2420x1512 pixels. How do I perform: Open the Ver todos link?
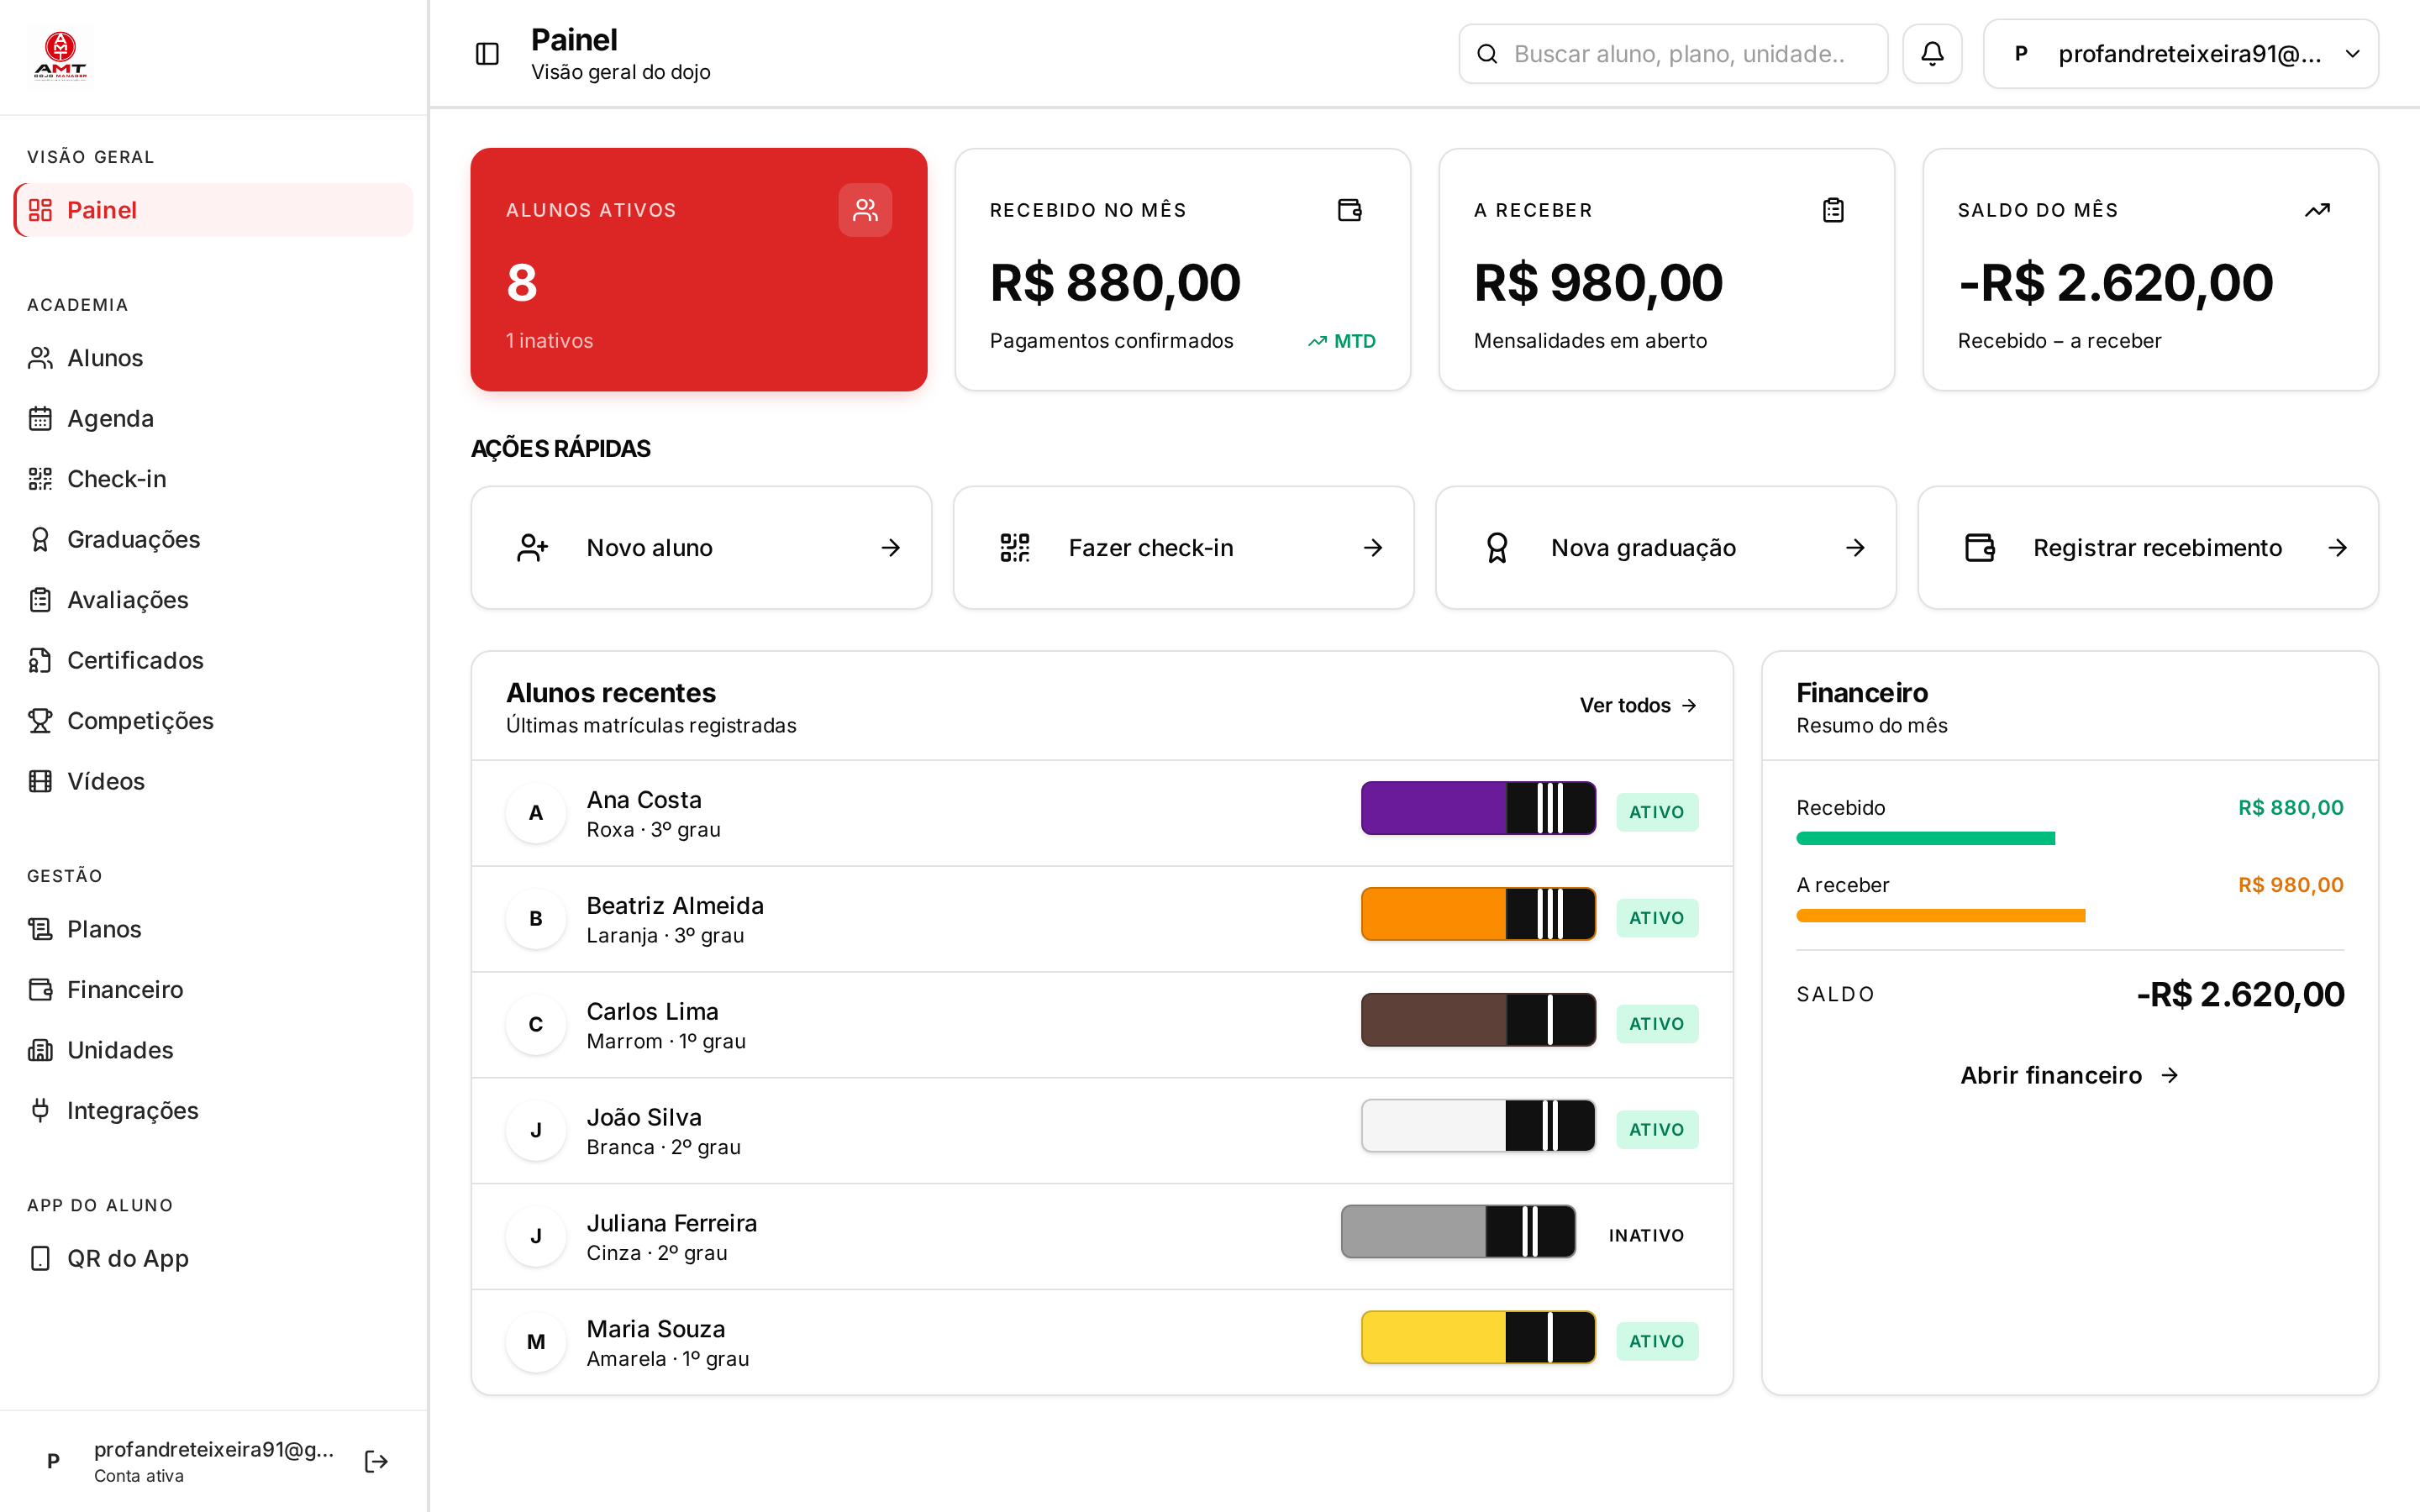1638,705
